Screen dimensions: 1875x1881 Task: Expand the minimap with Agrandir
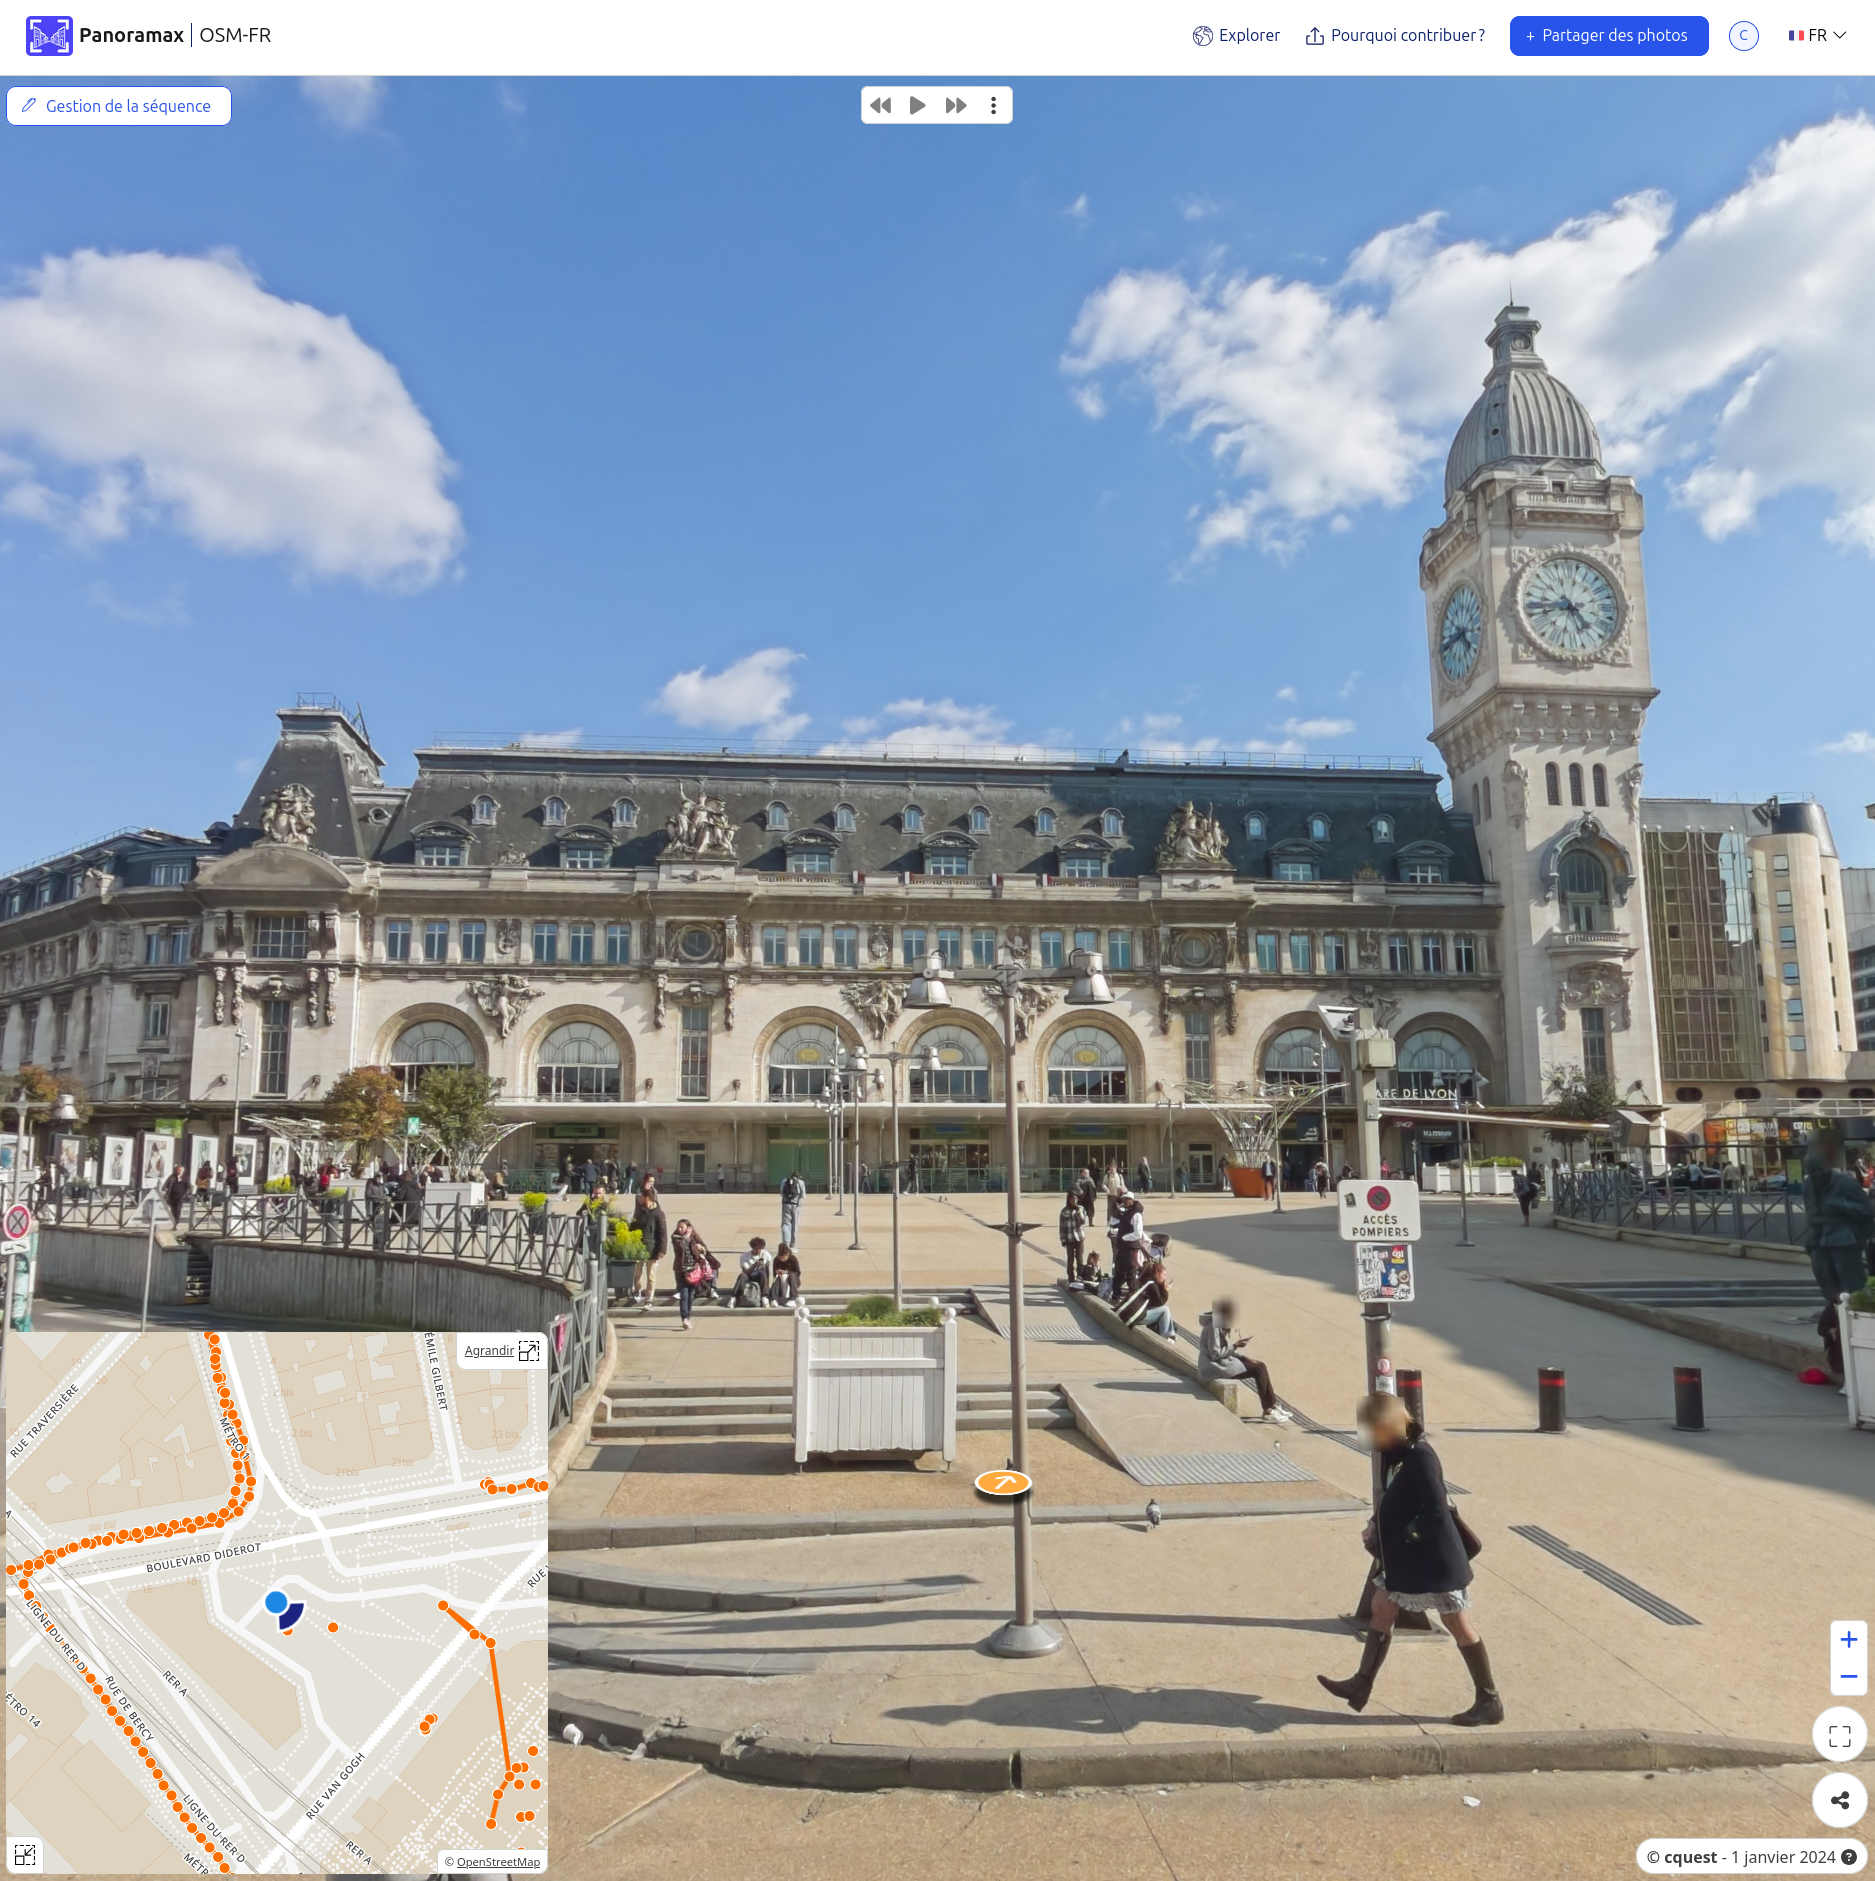501,1351
